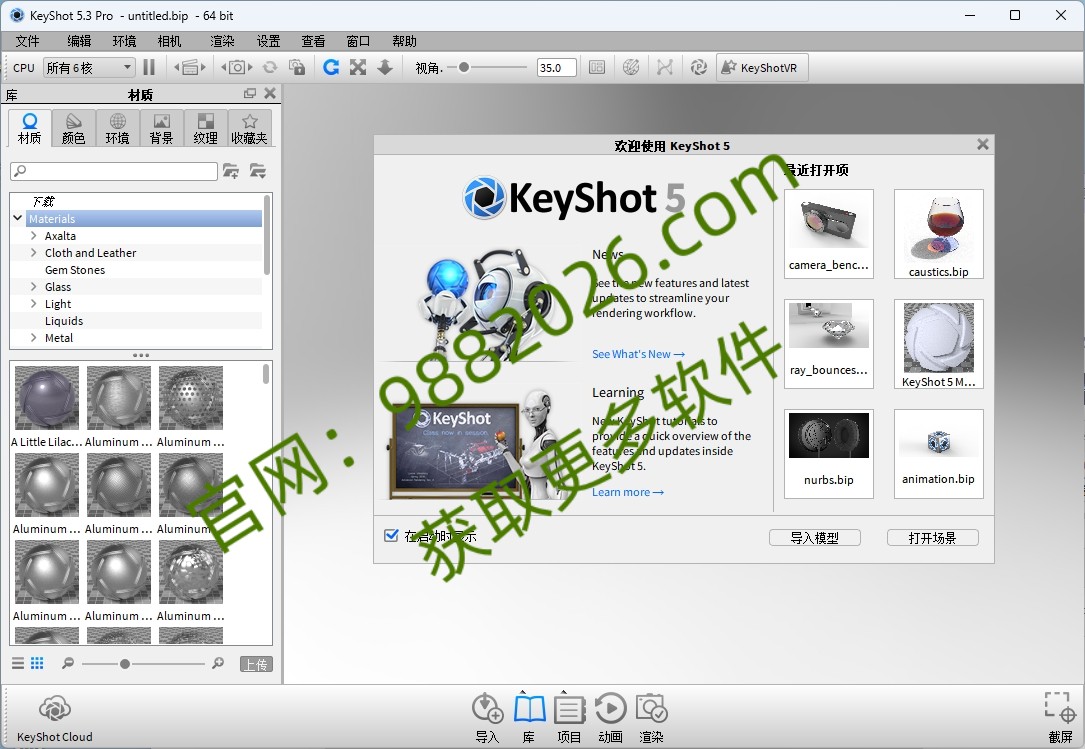Viewport: 1085px width, 749px height.
Task: Follow the See What's New link
Action: coord(638,354)
